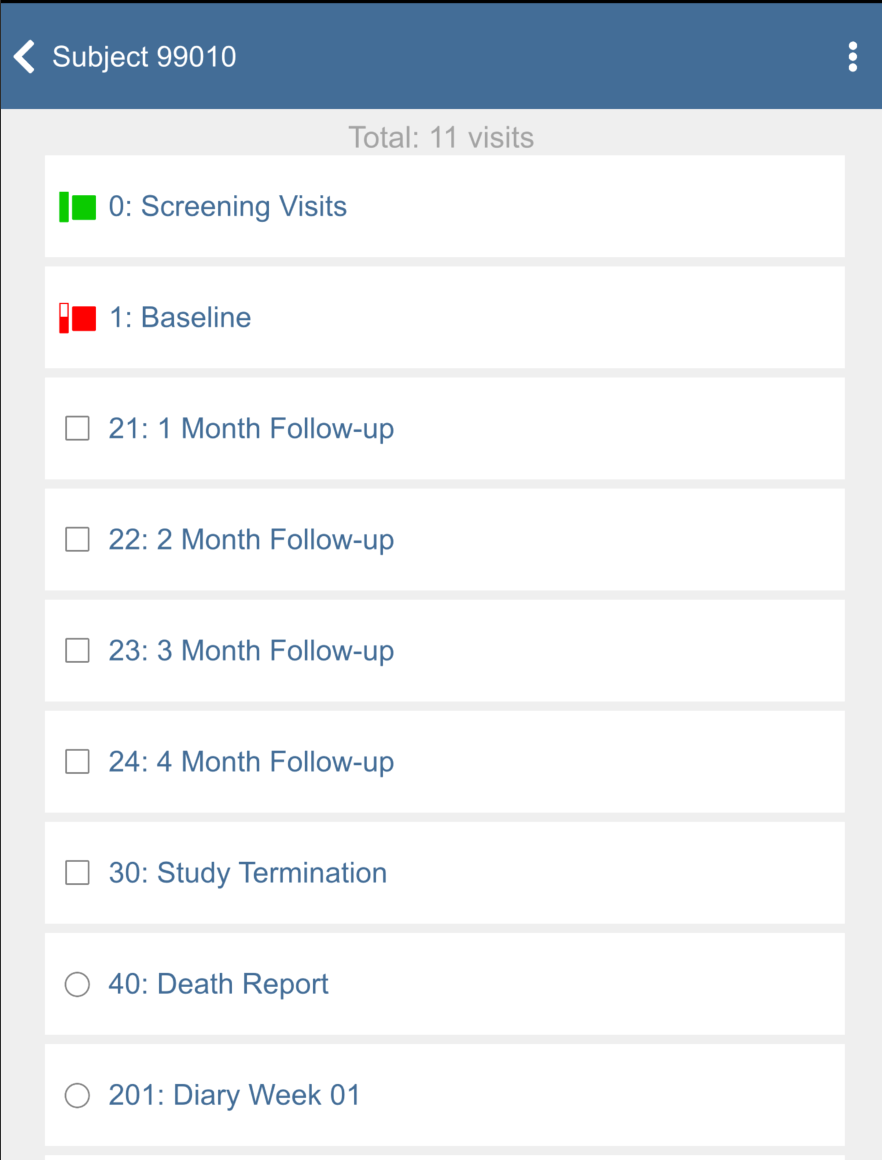Open 0: Screening Visits
The height and width of the screenshot is (1160, 882).
point(228,207)
